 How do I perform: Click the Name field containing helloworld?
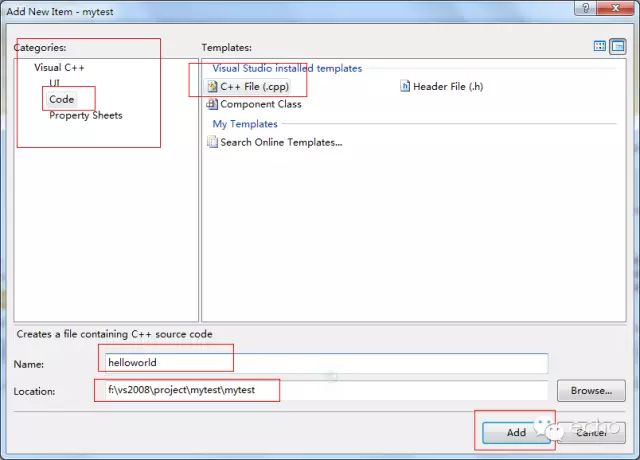click(326, 363)
